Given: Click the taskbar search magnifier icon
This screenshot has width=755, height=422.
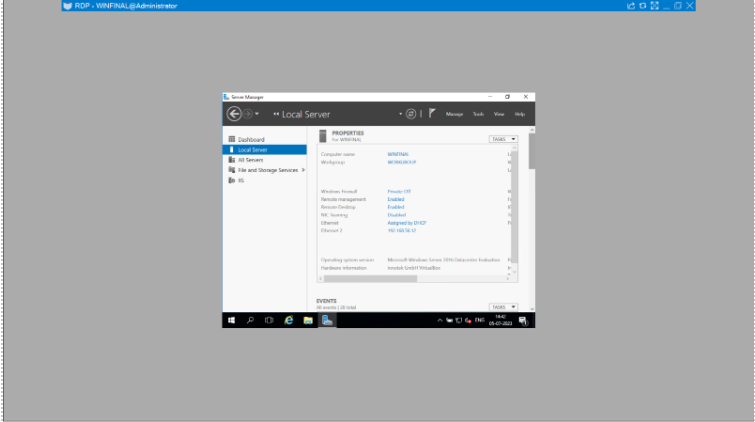Looking at the screenshot, I should [x=250, y=320].
